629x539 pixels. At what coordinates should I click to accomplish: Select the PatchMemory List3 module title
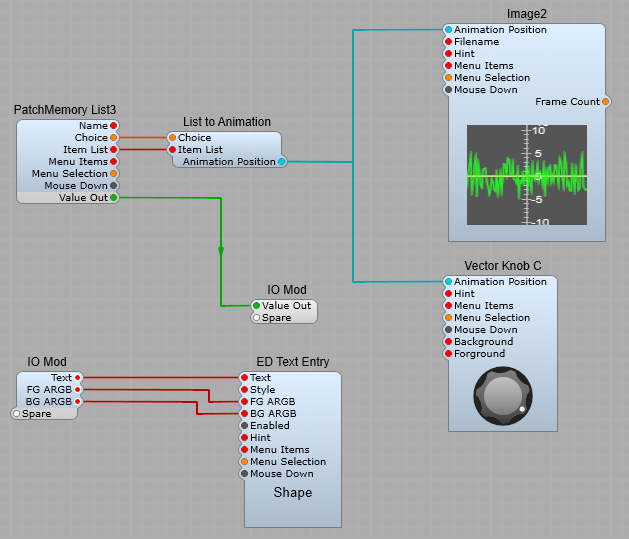tap(65, 109)
